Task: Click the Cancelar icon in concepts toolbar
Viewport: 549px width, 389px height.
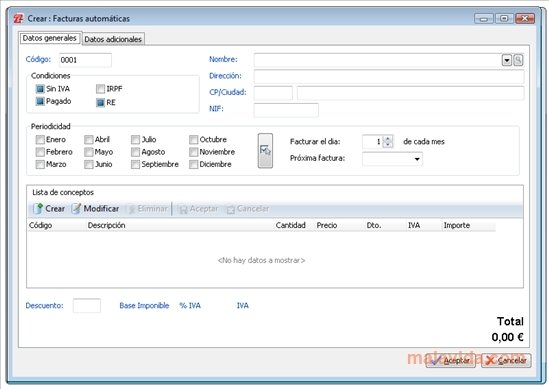Action: click(230, 209)
